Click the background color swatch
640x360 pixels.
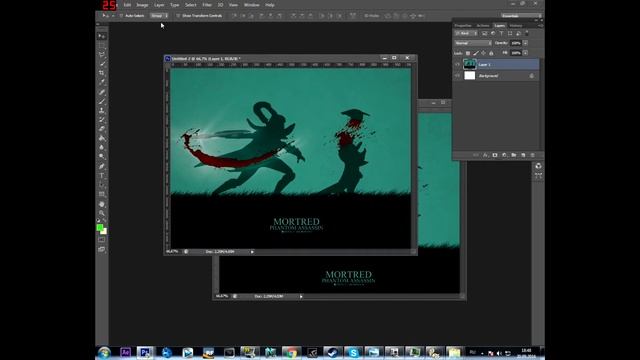[x=104, y=231]
